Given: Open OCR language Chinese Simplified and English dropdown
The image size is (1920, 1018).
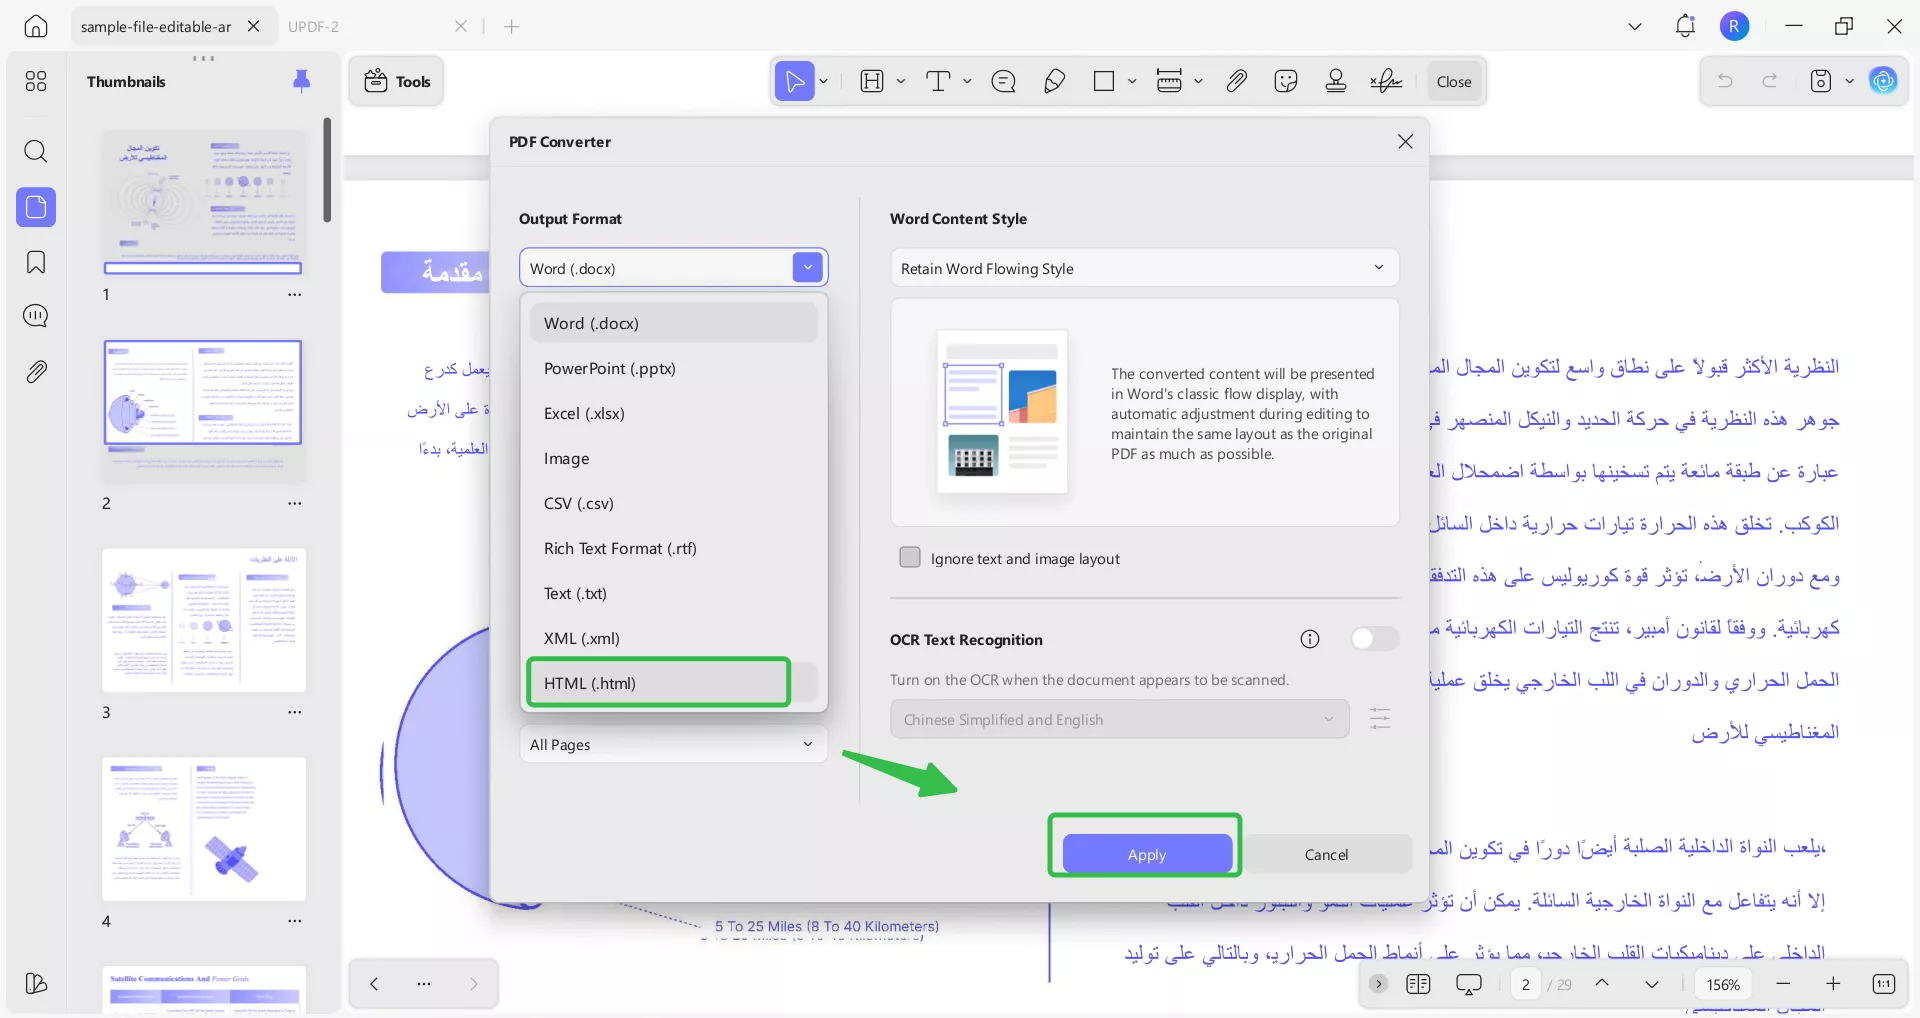Looking at the screenshot, I should click(1119, 719).
